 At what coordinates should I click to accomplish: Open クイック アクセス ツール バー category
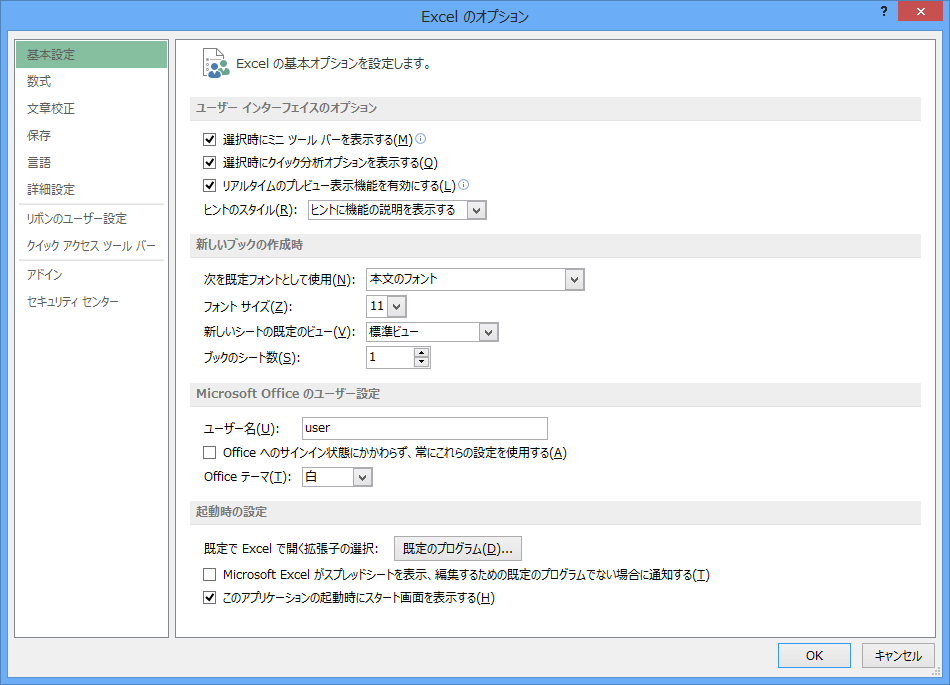91,246
